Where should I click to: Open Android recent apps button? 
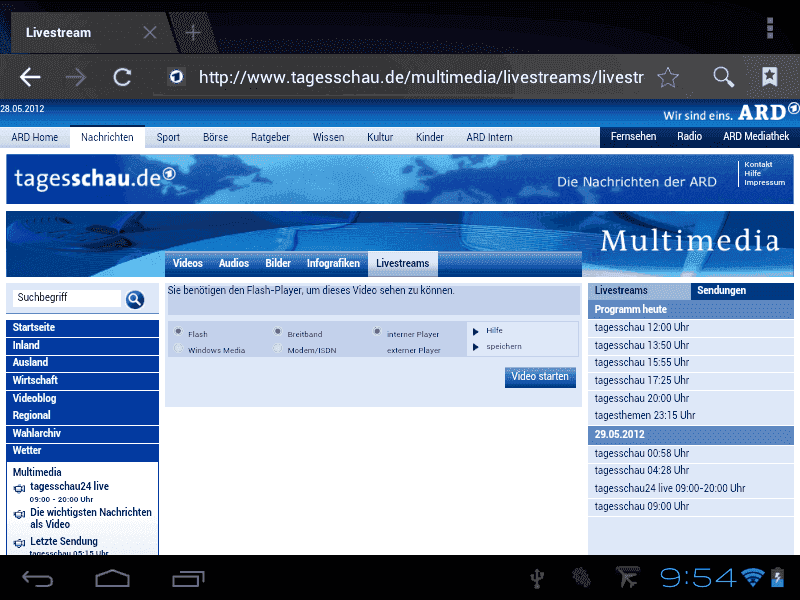point(188,578)
